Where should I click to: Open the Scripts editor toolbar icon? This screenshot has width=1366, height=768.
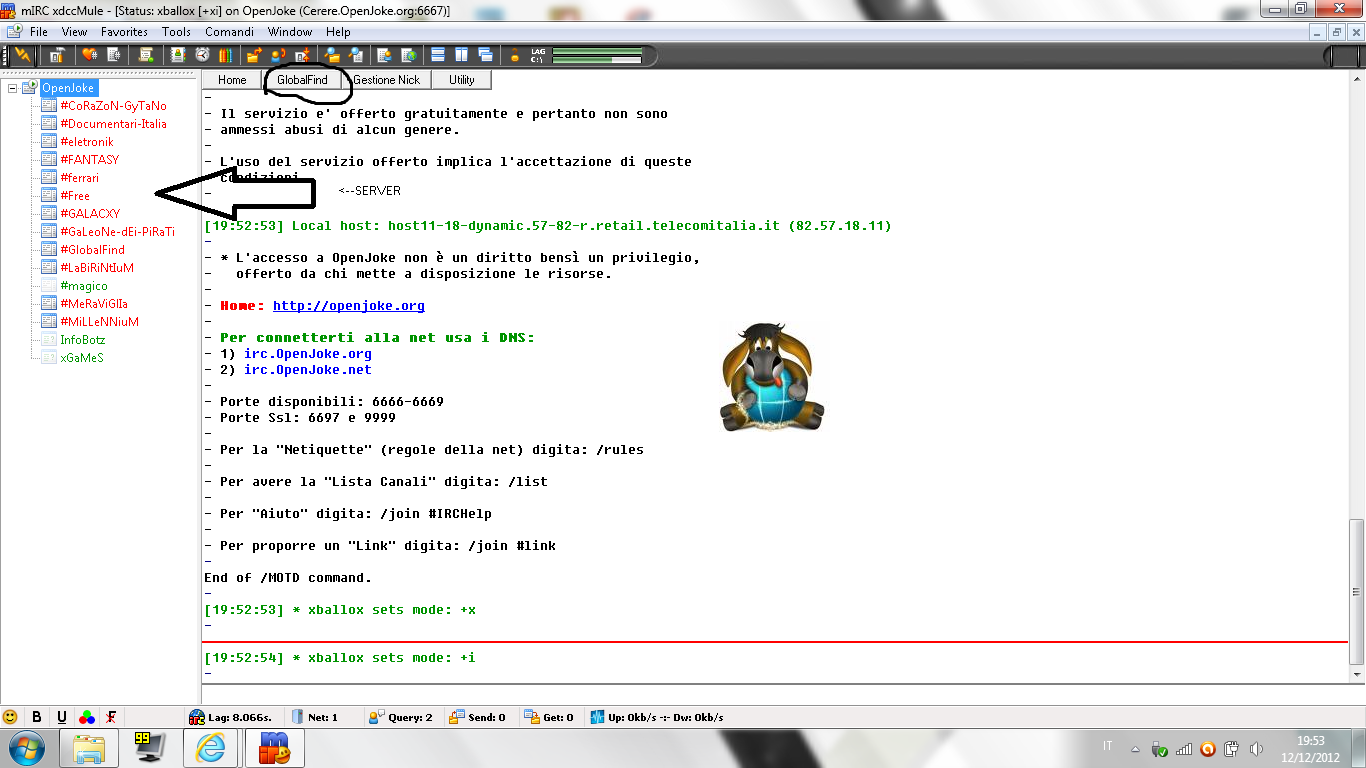point(147,55)
